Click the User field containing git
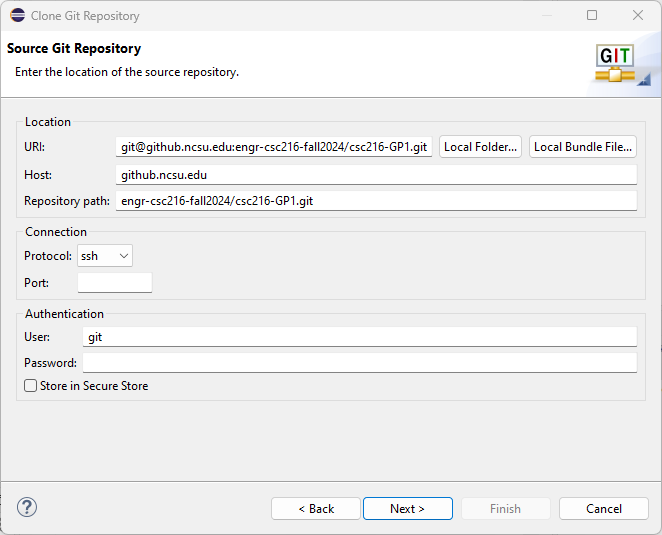The image size is (662, 535). 360,337
